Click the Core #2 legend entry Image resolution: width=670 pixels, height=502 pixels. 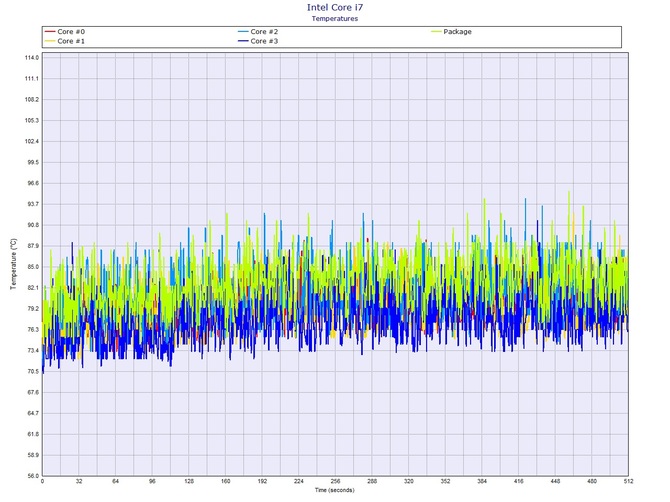coord(258,32)
